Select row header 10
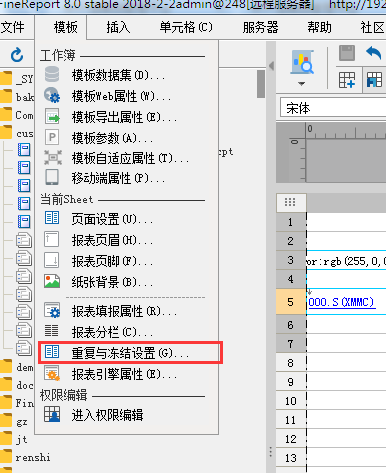 click(x=290, y=401)
